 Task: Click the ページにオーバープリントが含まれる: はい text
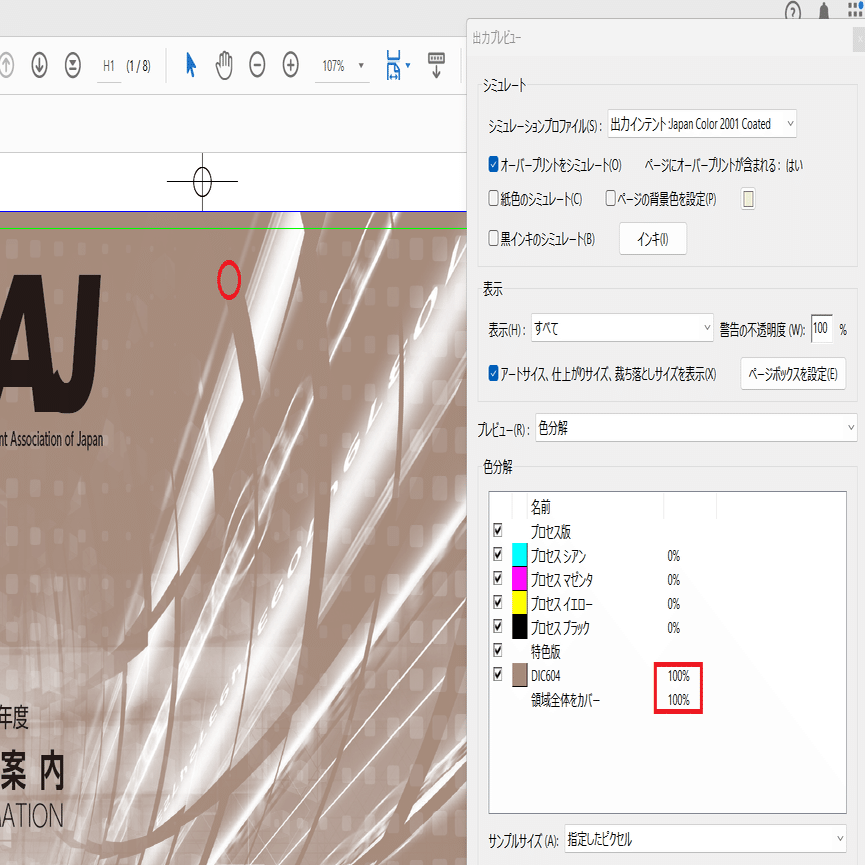[x=723, y=165]
